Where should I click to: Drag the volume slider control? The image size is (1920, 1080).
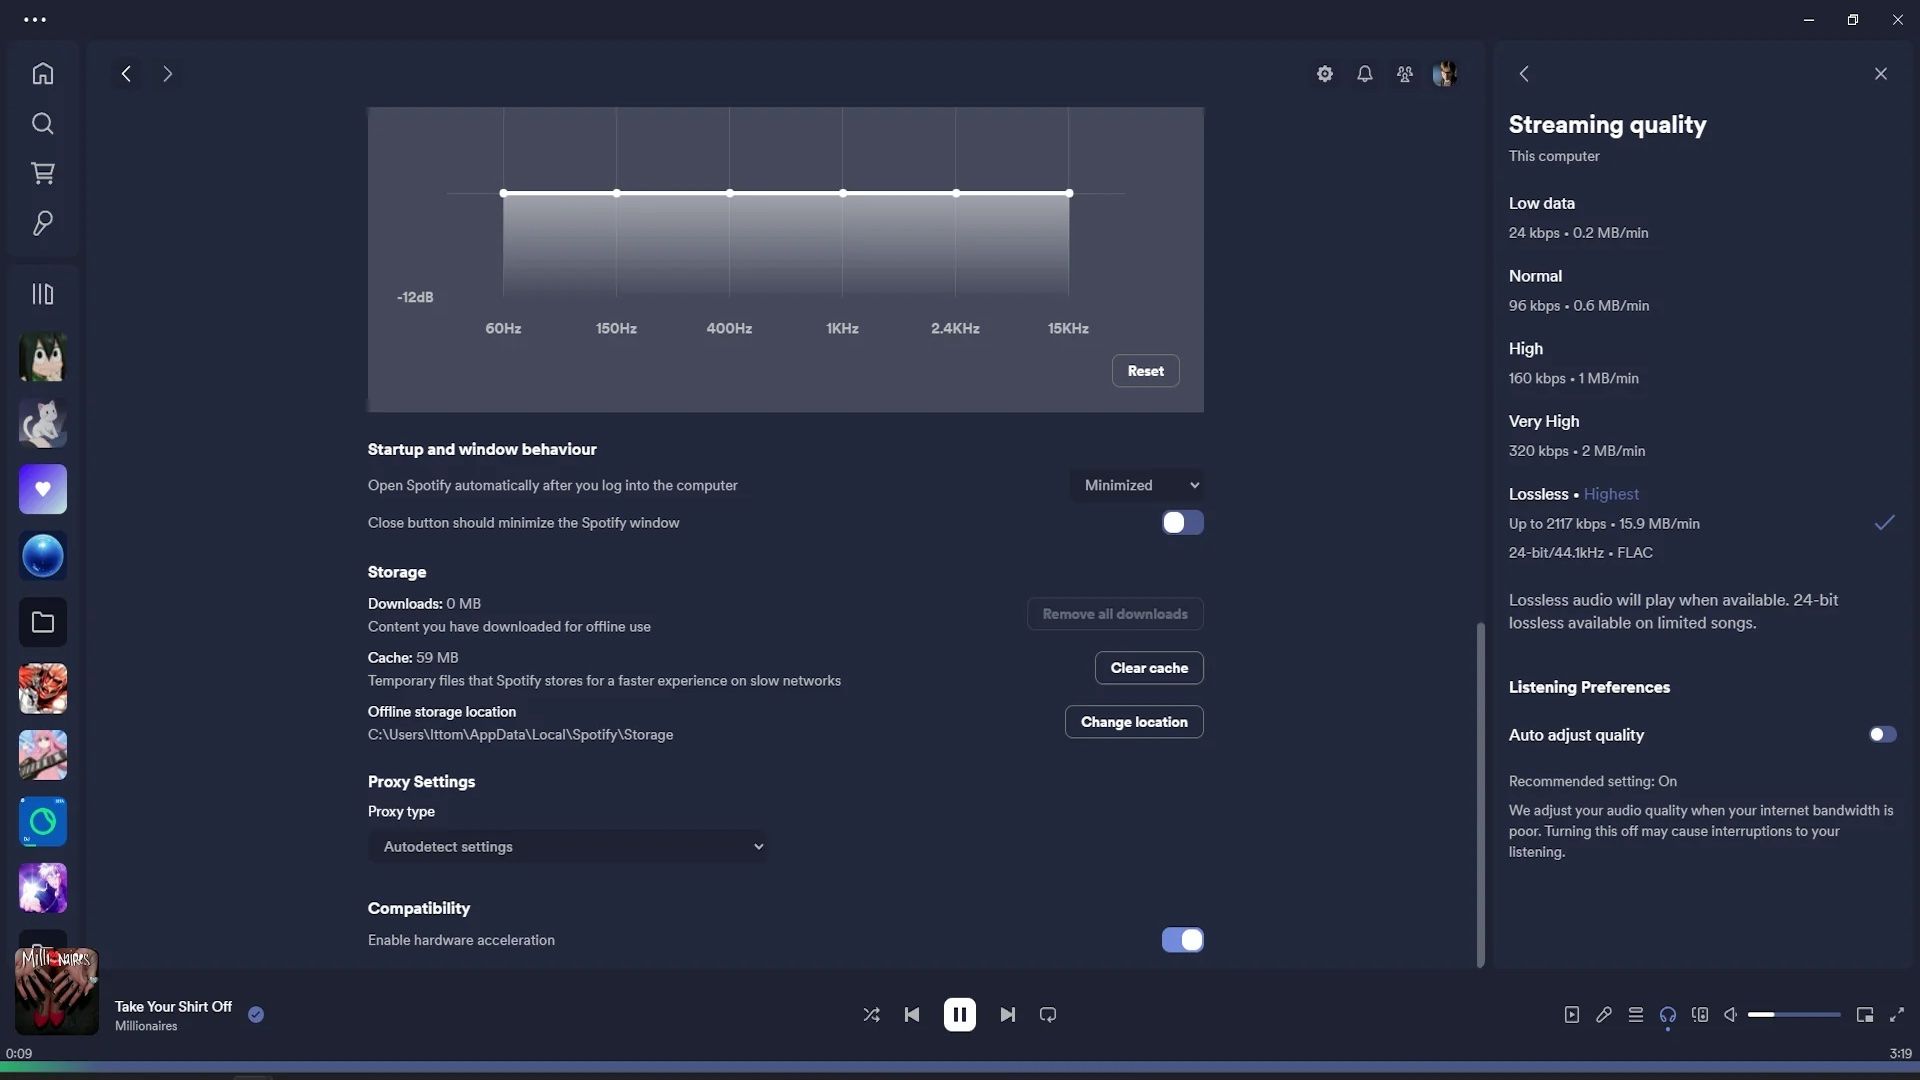click(1774, 1014)
